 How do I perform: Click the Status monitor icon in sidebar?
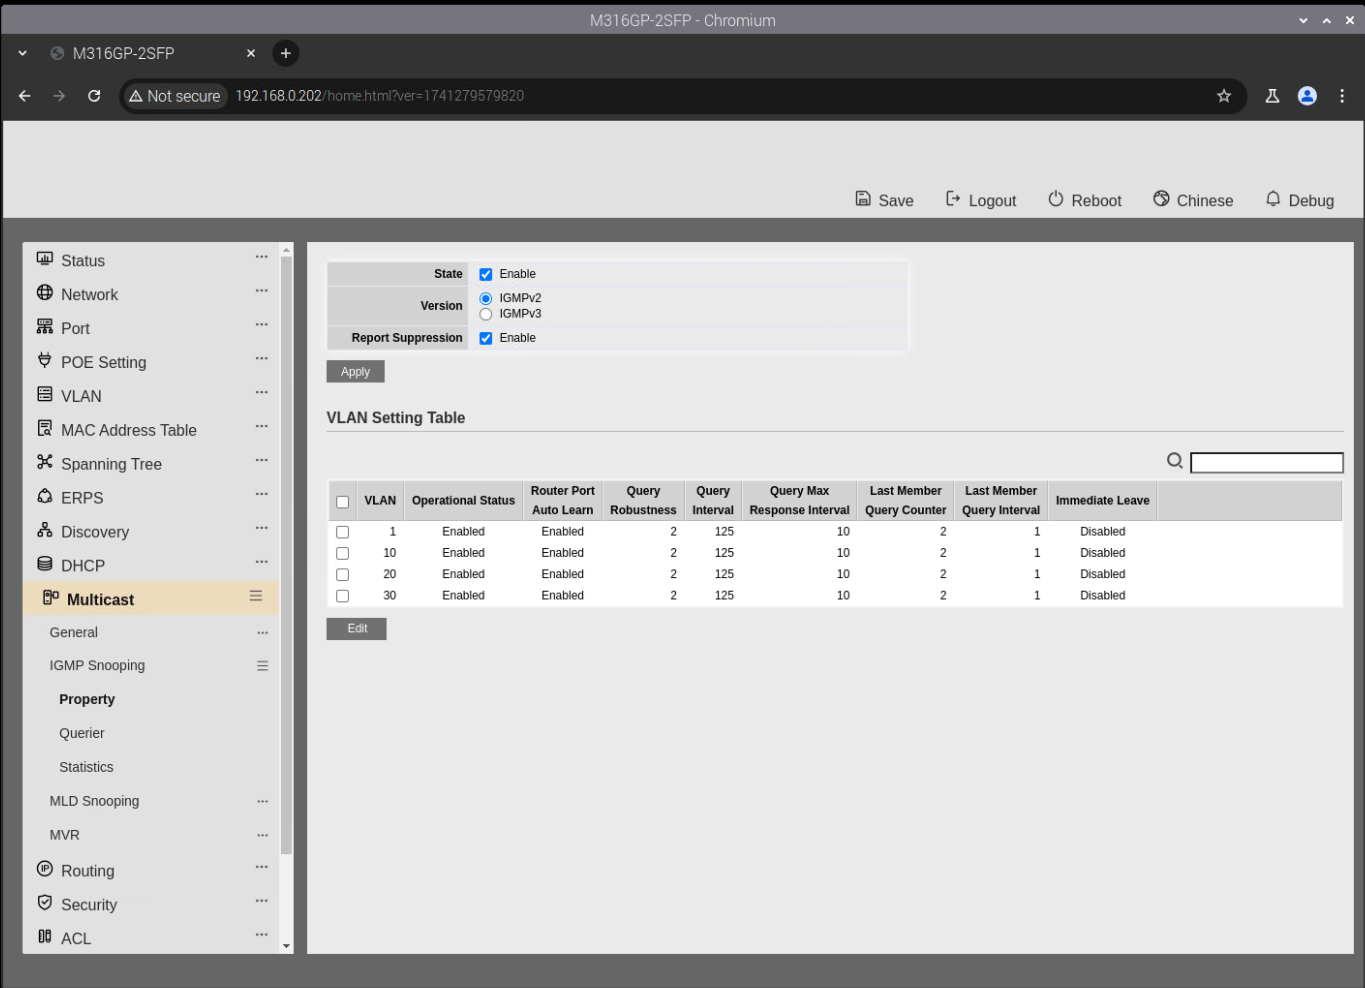point(45,259)
